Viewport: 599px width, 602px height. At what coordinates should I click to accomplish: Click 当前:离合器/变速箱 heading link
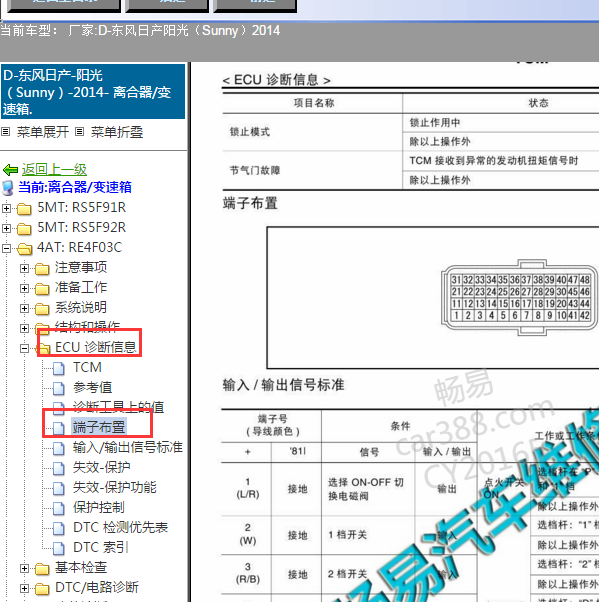pyautogui.click(x=75, y=187)
